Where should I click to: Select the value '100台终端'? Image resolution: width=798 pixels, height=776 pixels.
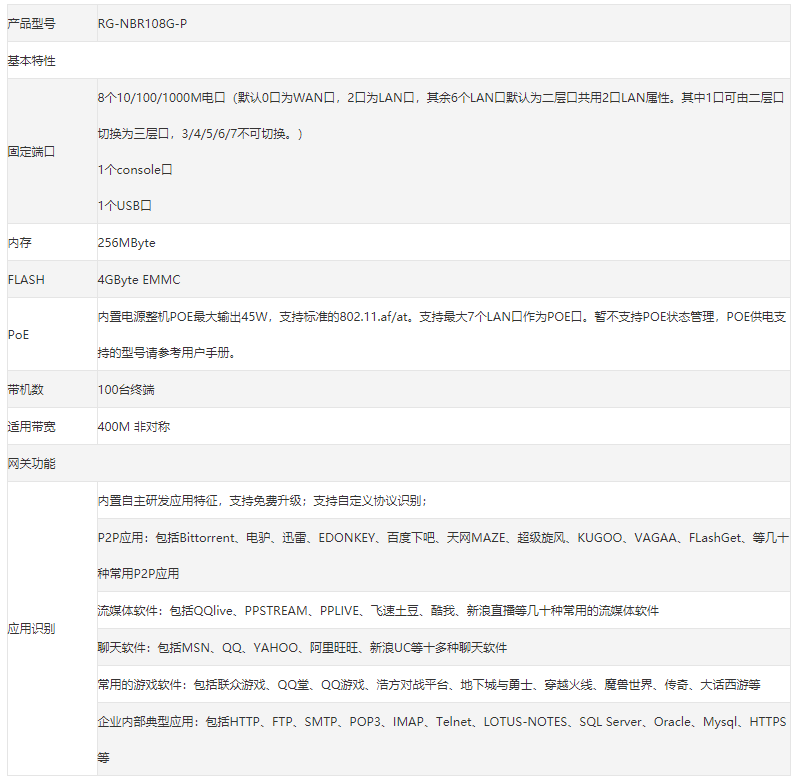coord(126,390)
